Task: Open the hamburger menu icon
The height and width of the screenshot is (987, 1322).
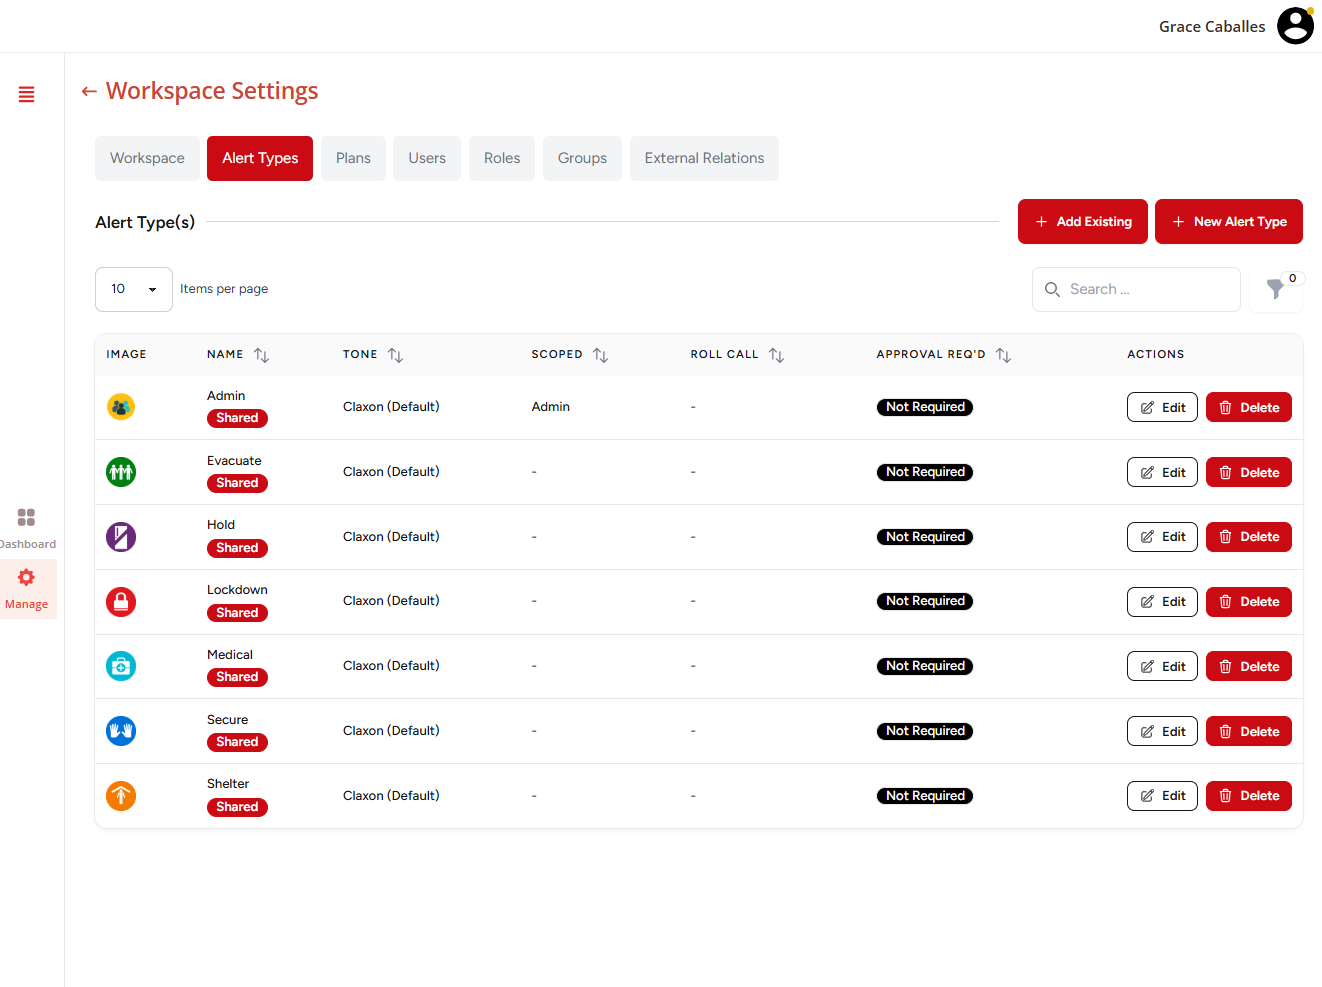Action: [x=27, y=94]
